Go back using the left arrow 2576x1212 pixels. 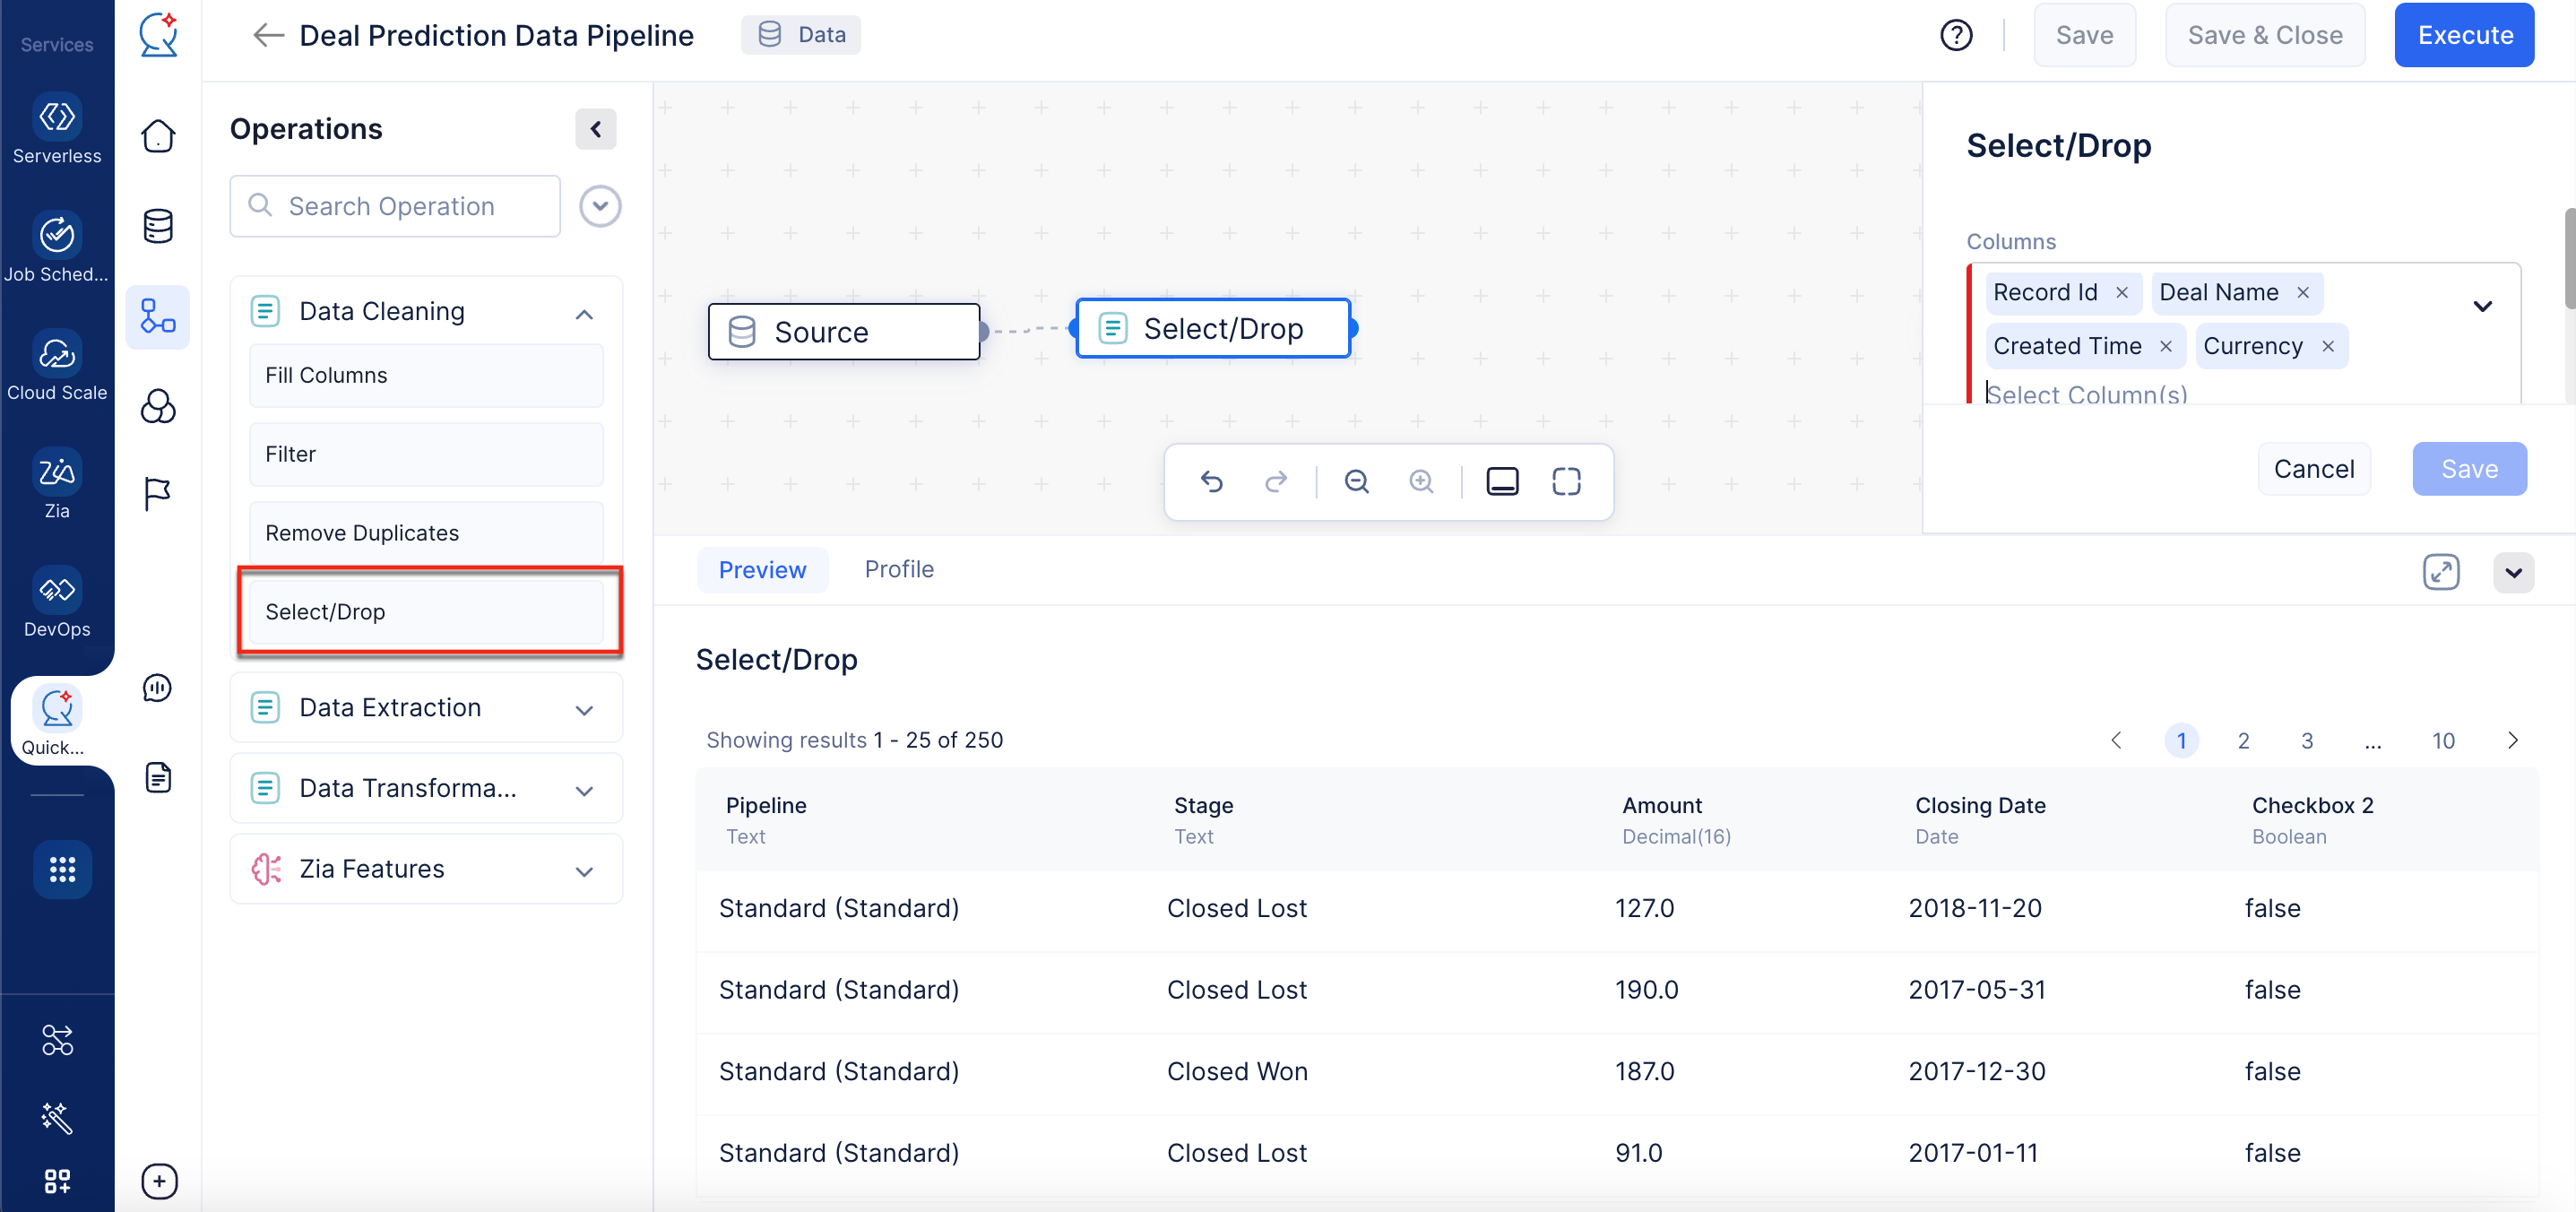click(267, 35)
